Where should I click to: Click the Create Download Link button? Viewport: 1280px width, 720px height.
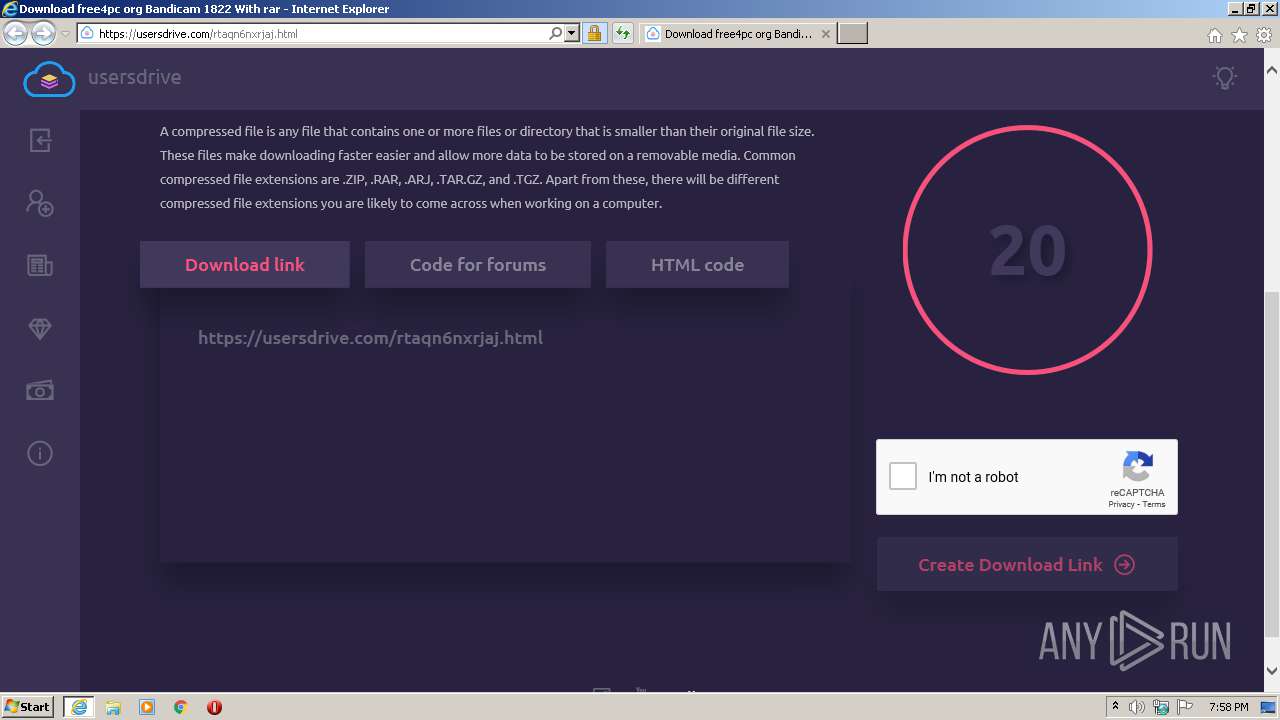(1027, 565)
